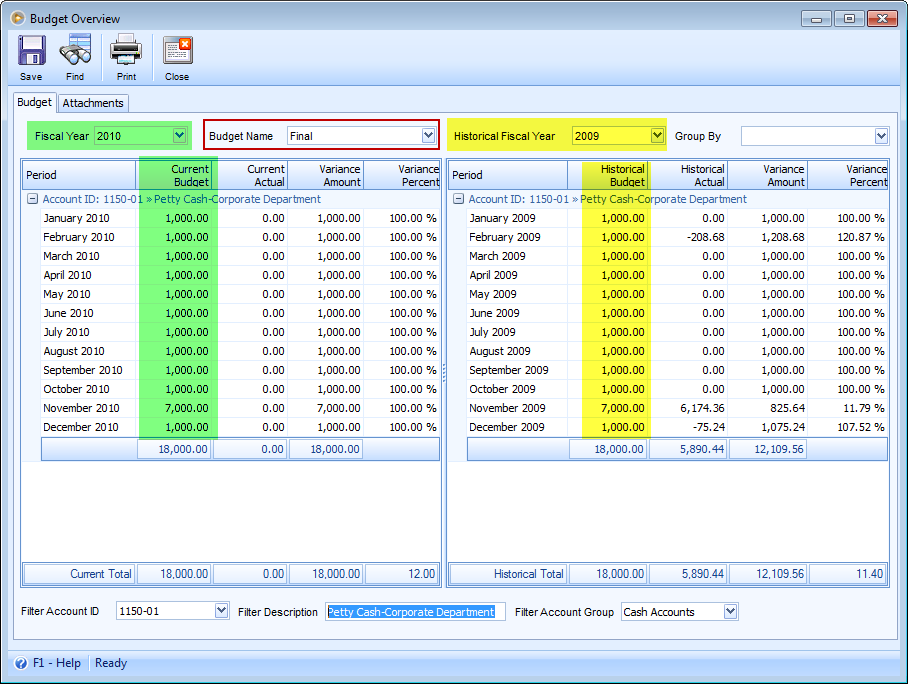The image size is (908, 684).
Task: Click the December 2009 actual -75.24 cell
Action: (x=688, y=427)
